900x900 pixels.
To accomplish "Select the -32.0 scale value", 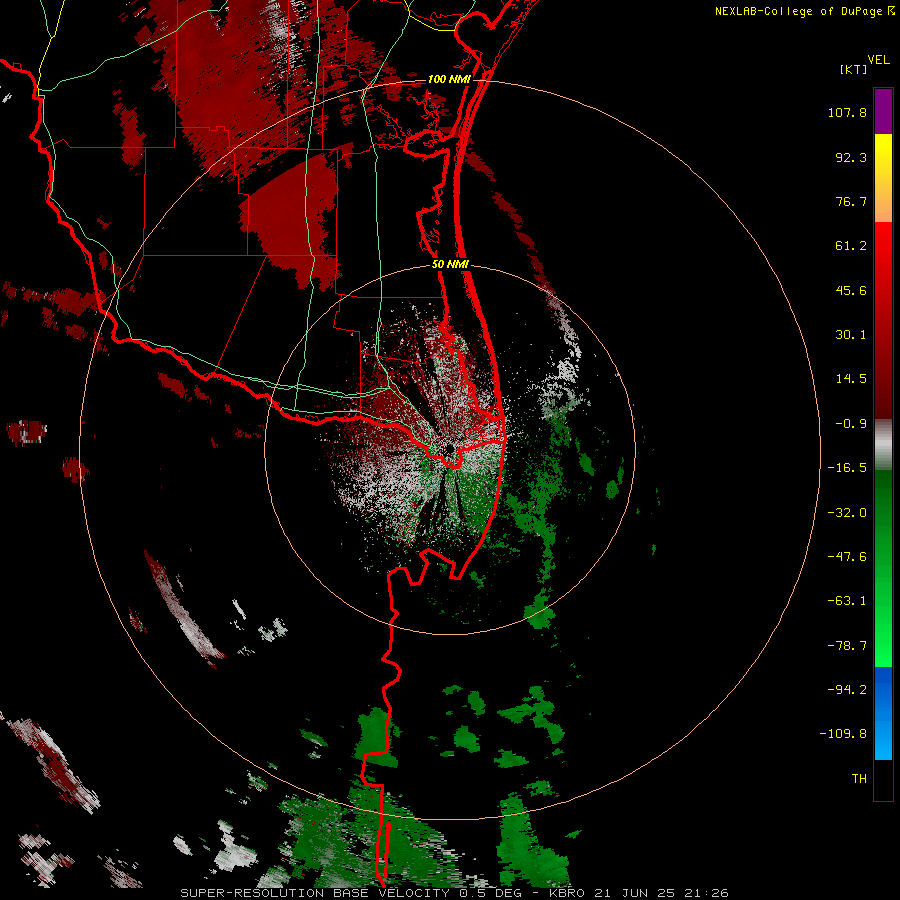I will tap(847, 513).
